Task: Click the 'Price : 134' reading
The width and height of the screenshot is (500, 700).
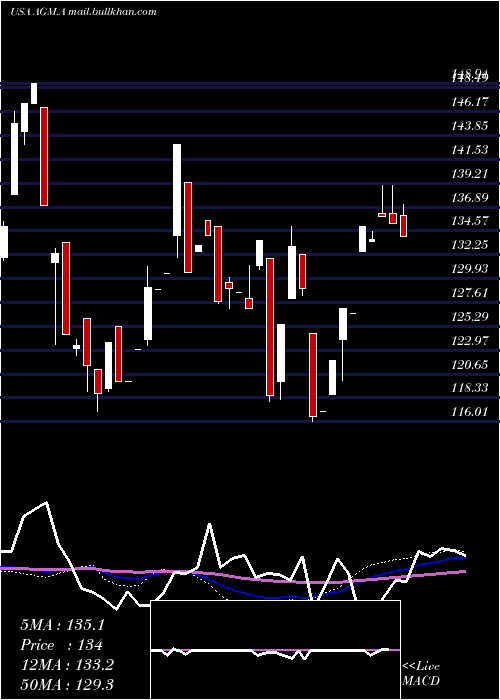Action: [x=62, y=645]
